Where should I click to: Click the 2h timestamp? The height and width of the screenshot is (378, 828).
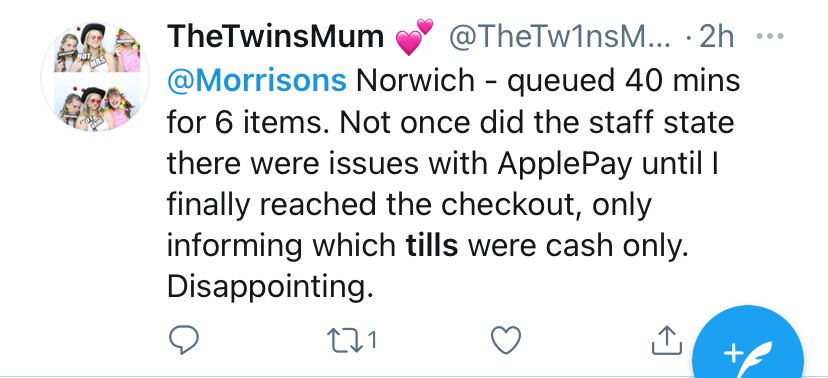(x=716, y=37)
